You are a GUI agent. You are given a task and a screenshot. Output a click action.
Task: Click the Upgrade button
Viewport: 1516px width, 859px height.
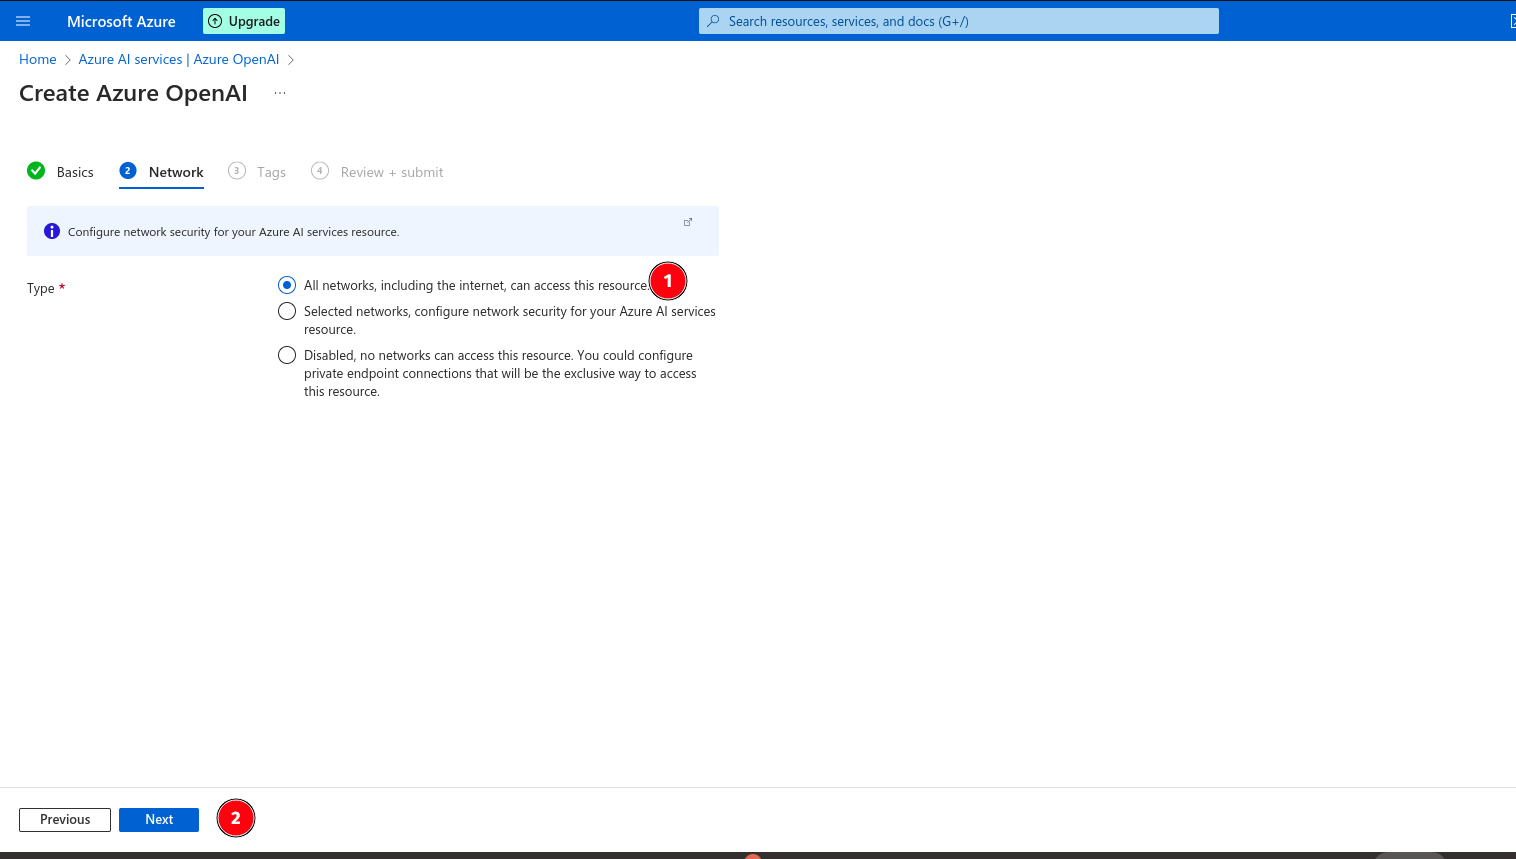[244, 21]
